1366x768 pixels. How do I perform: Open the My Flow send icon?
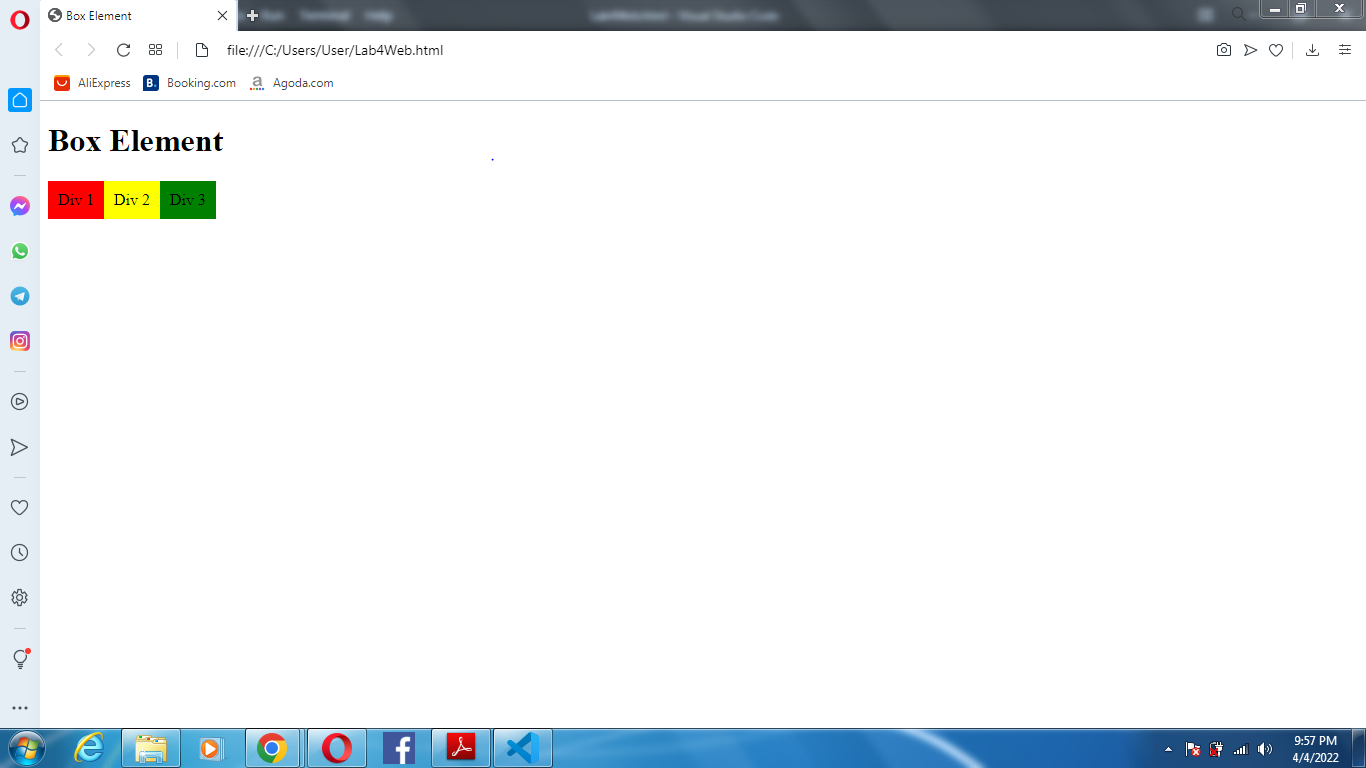click(20, 447)
